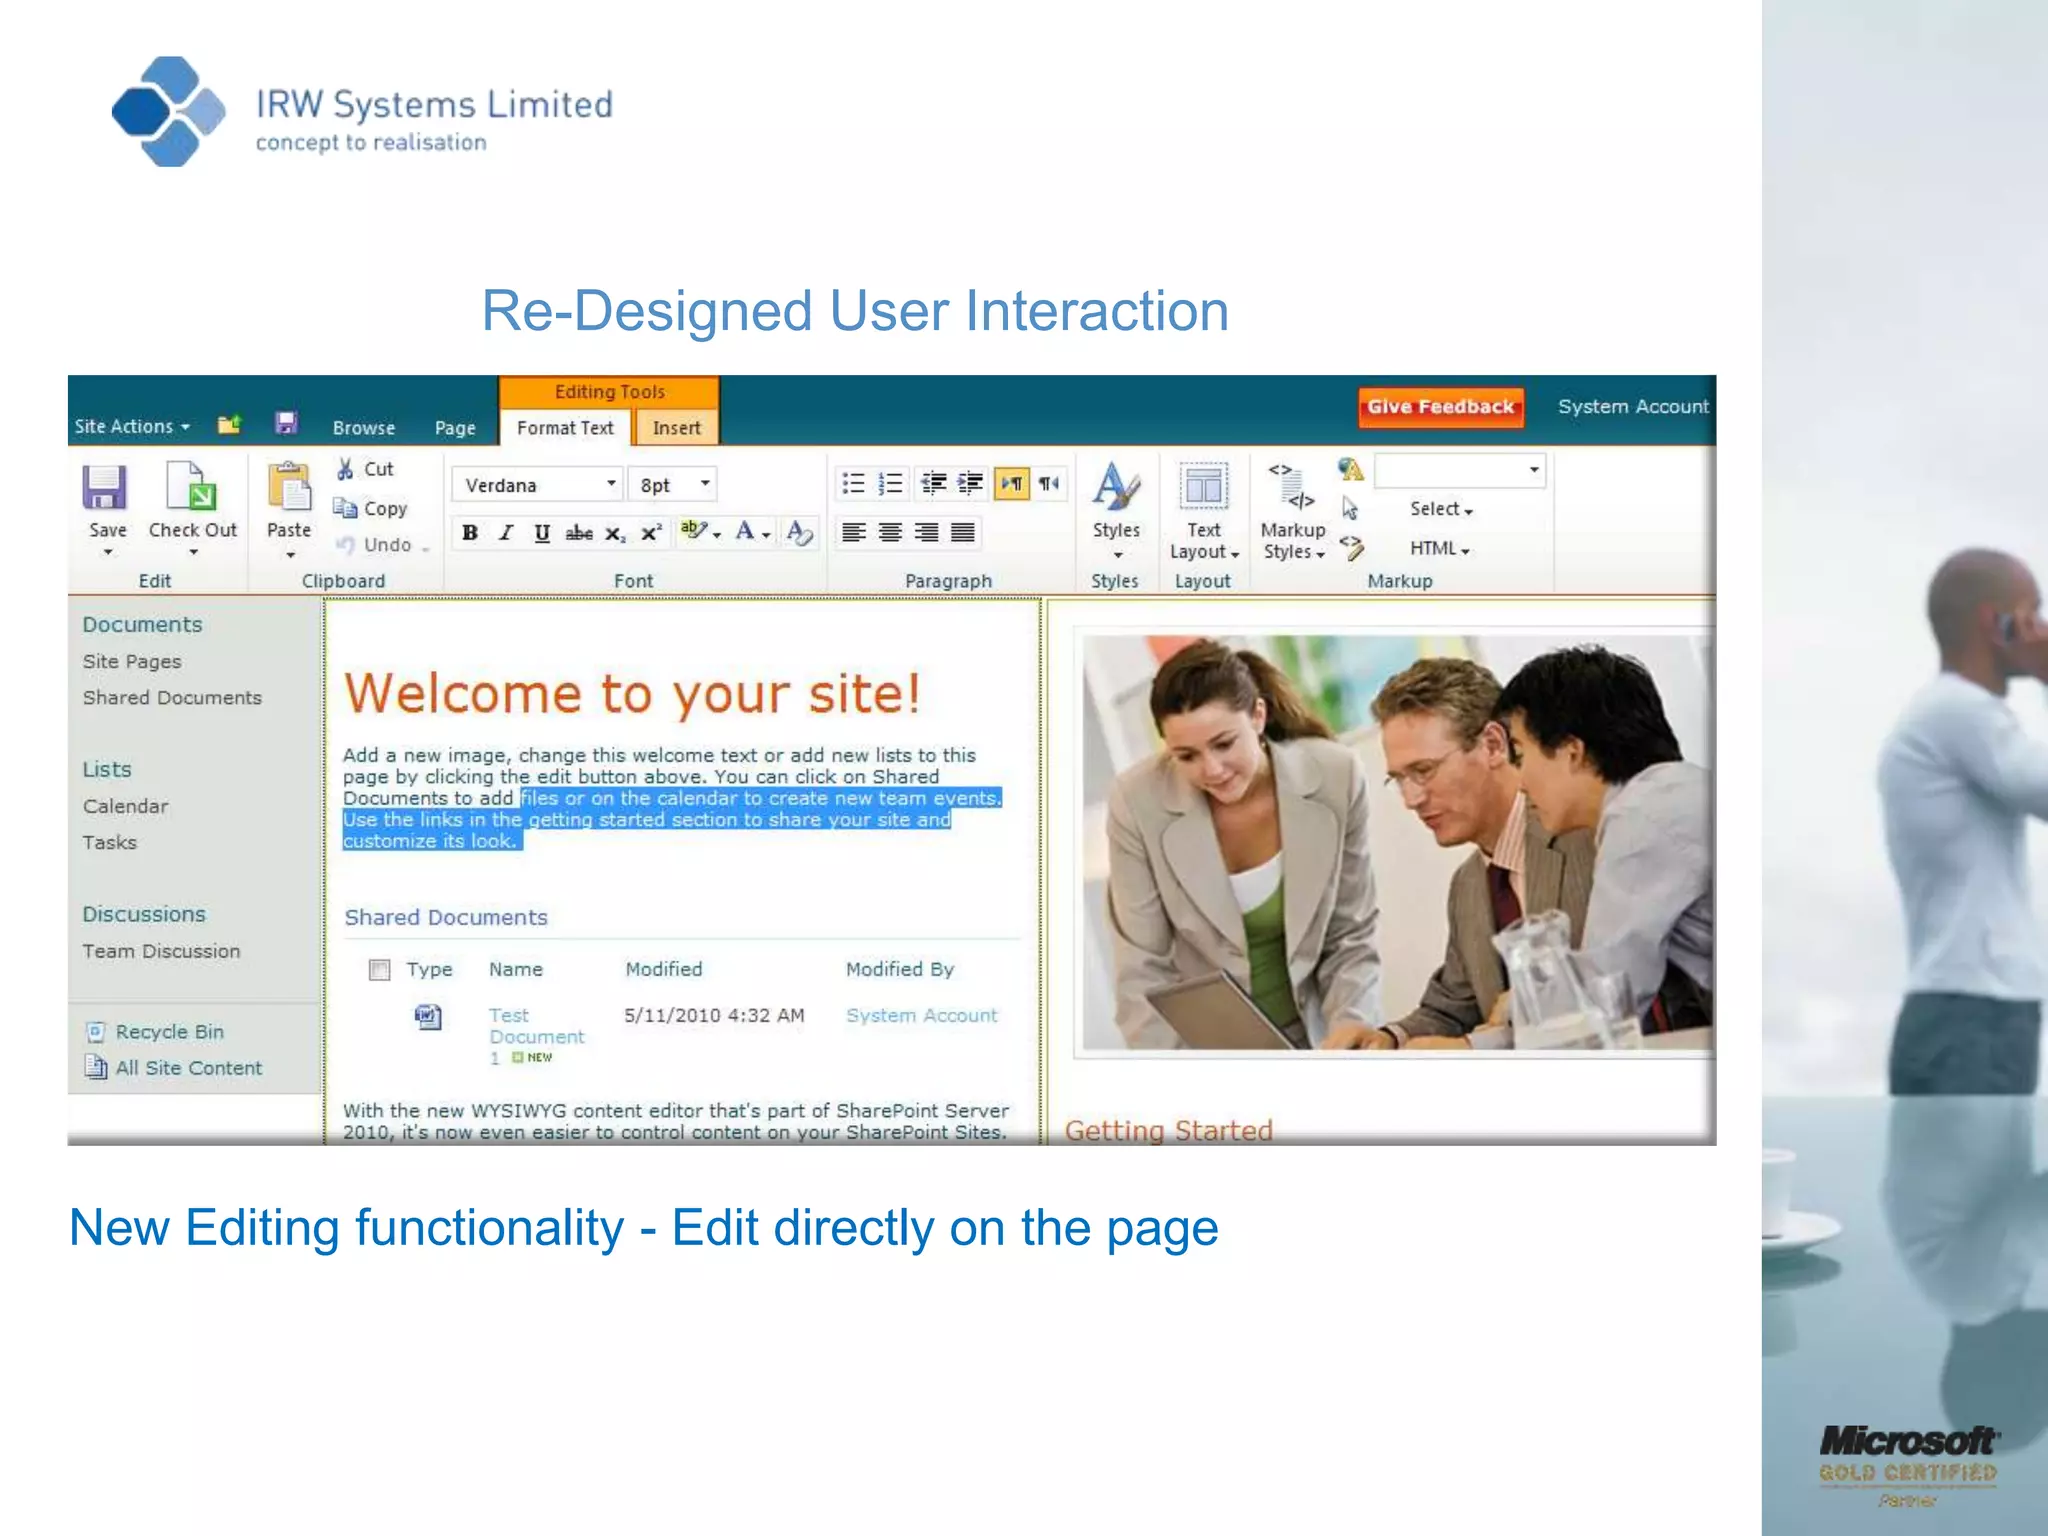Click the Save icon in the ribbon
Image resolution: width=2048 pixels, height=1536 pixels.
pos(104,488)
